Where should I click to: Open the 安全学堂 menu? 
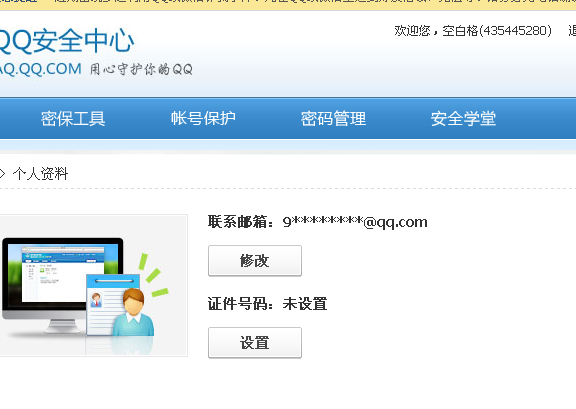(463, 118)
